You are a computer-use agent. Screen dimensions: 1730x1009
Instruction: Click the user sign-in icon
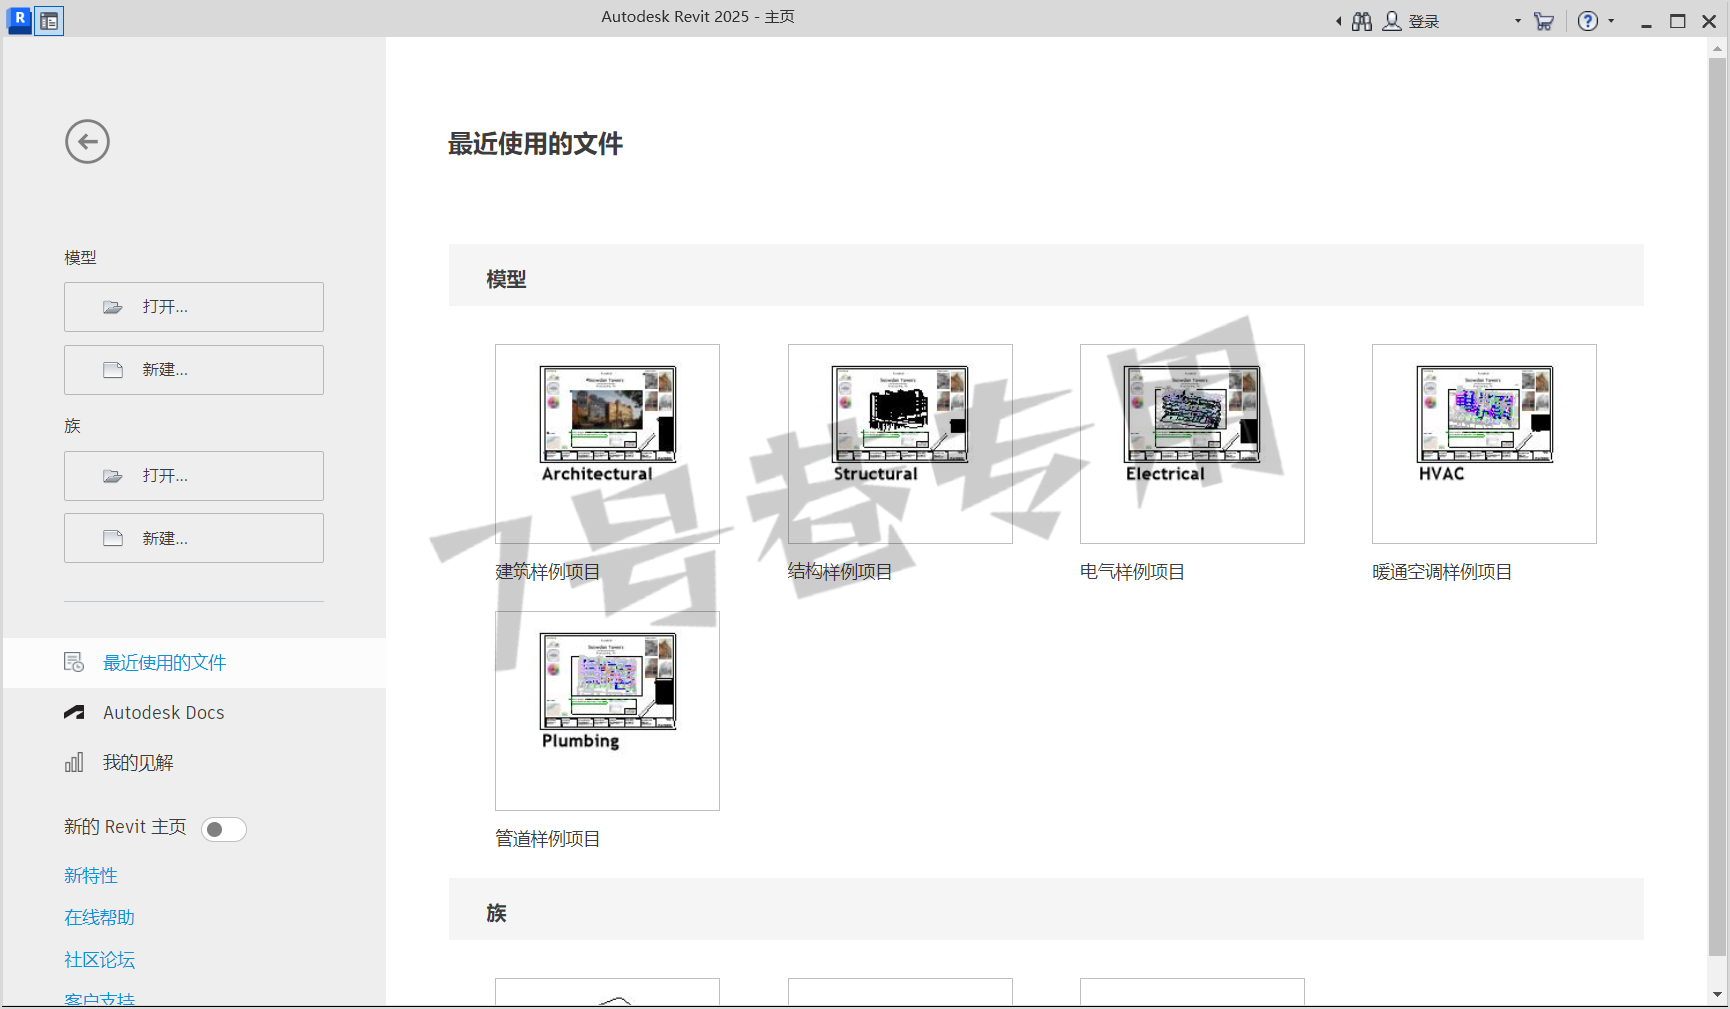pyautogui.click(x=1391, y=21)
